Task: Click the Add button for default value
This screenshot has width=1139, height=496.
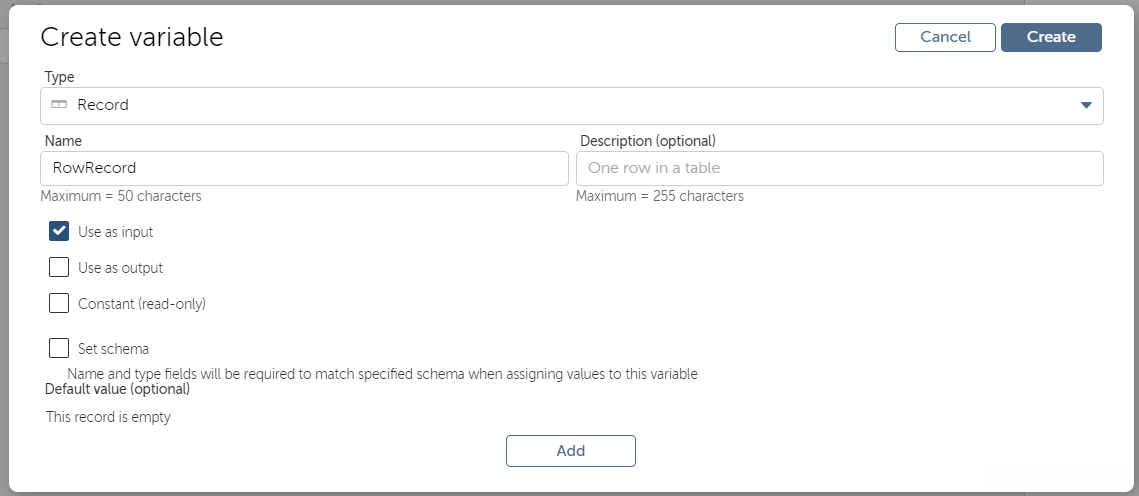Action: coord(570,451)
